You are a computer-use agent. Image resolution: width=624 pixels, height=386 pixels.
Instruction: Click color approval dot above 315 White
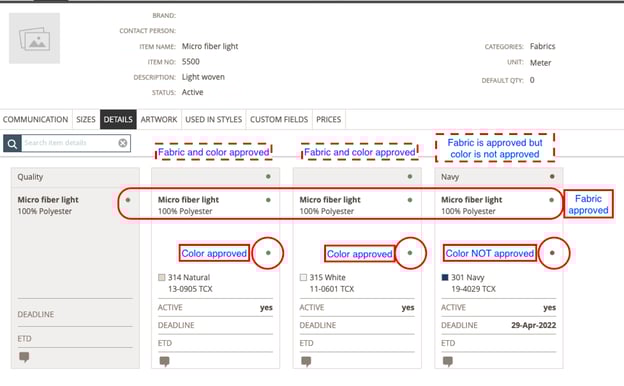410,253
